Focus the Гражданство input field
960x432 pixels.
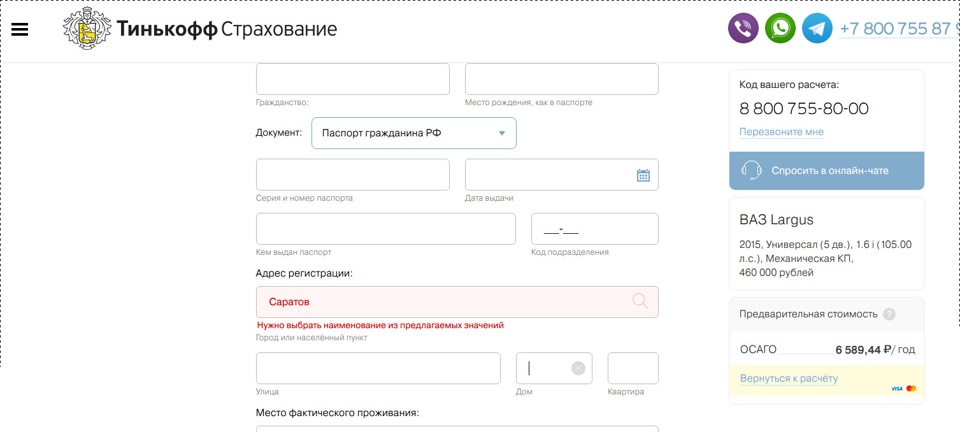tap(353, 79)
